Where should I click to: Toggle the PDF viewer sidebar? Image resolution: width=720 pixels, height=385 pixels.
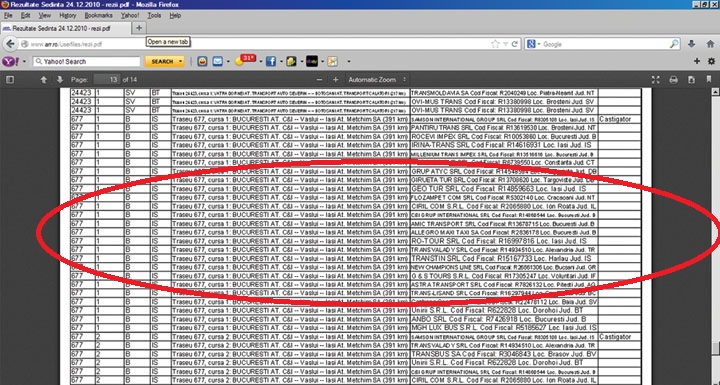coord(10,80)
